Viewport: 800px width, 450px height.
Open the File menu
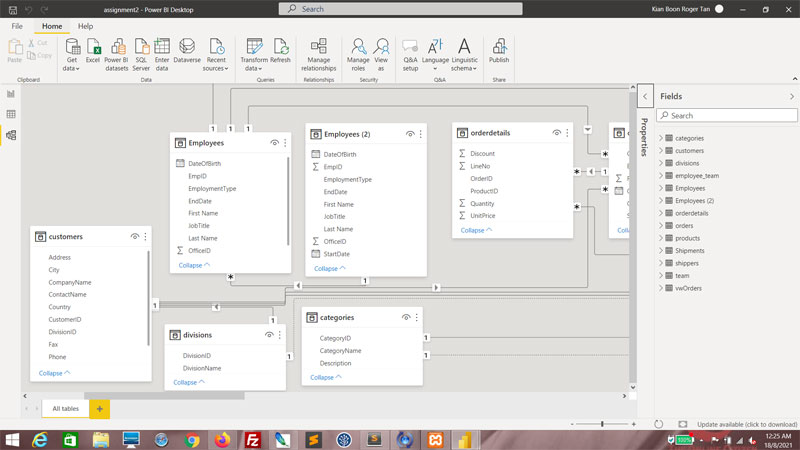(x=17, y=26)
